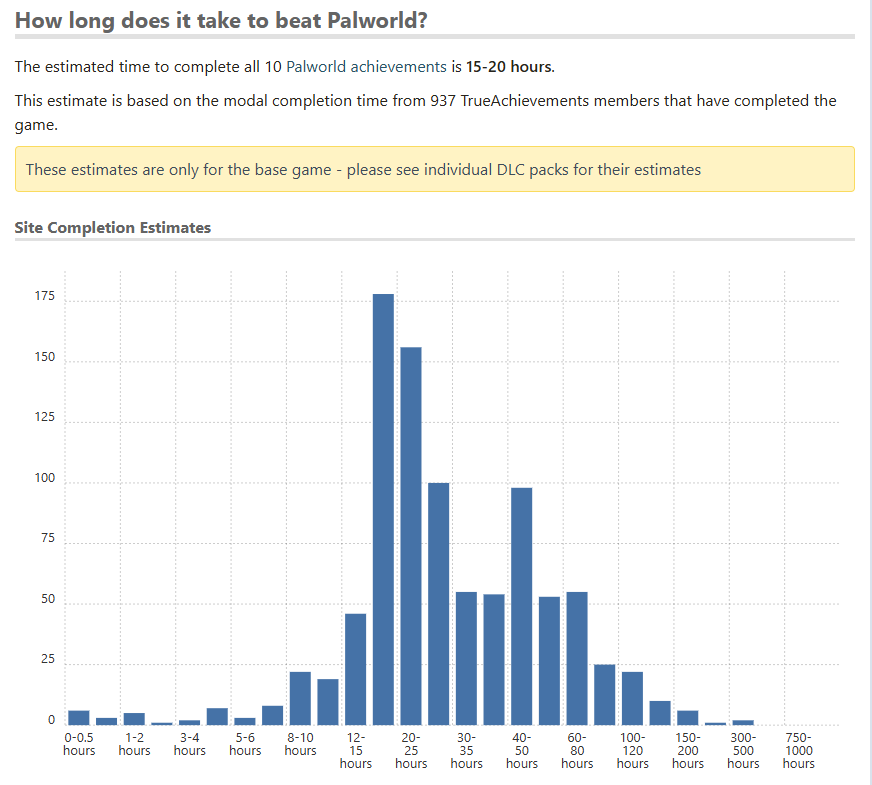
Task: Click the 'Site Completion Estimates' heading
Action: point(113,228)
